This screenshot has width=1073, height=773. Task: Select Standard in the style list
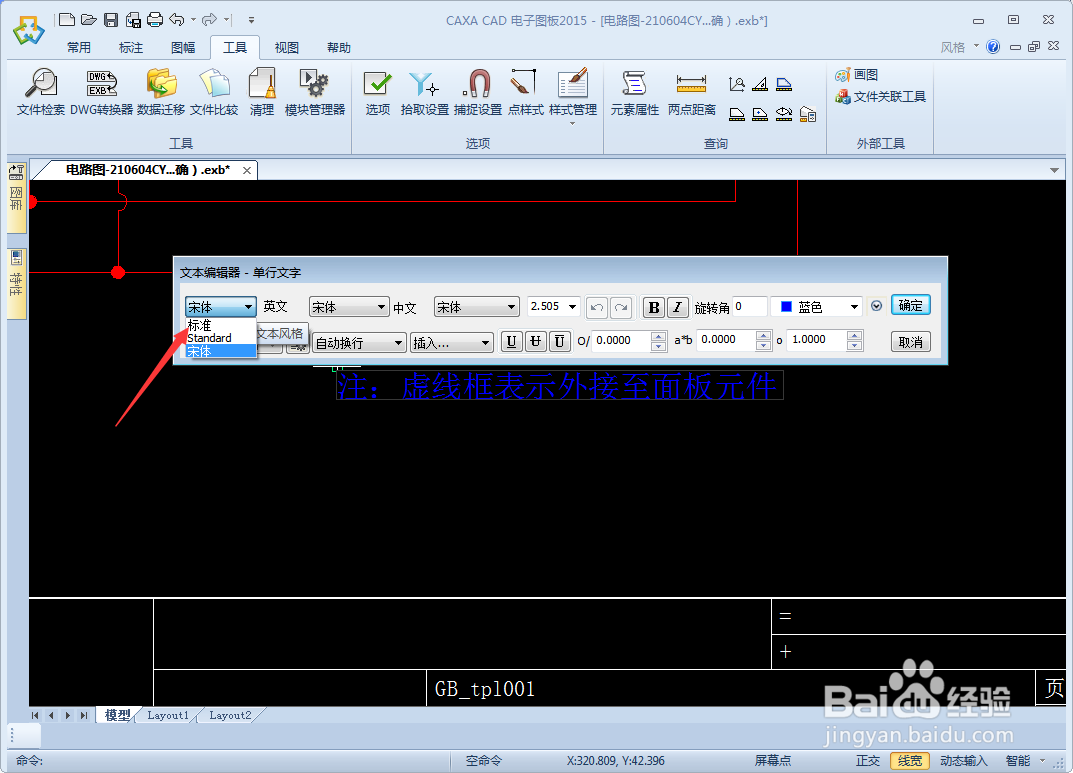click(x=220, y=338)
